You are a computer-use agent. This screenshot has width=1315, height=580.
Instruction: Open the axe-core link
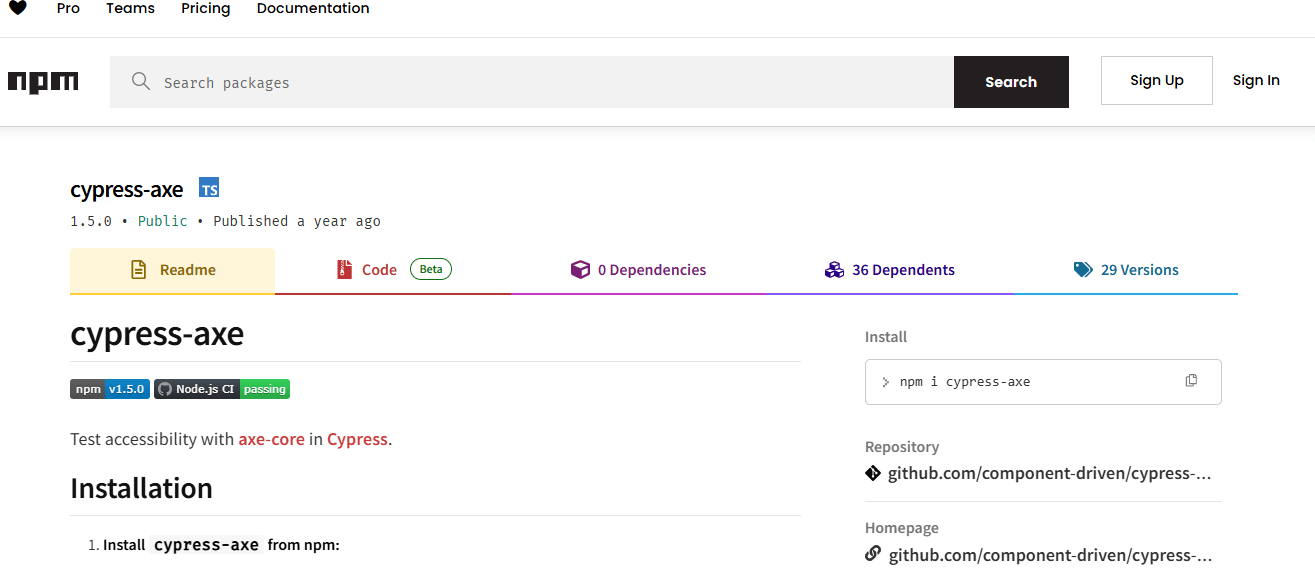(271, 439)
